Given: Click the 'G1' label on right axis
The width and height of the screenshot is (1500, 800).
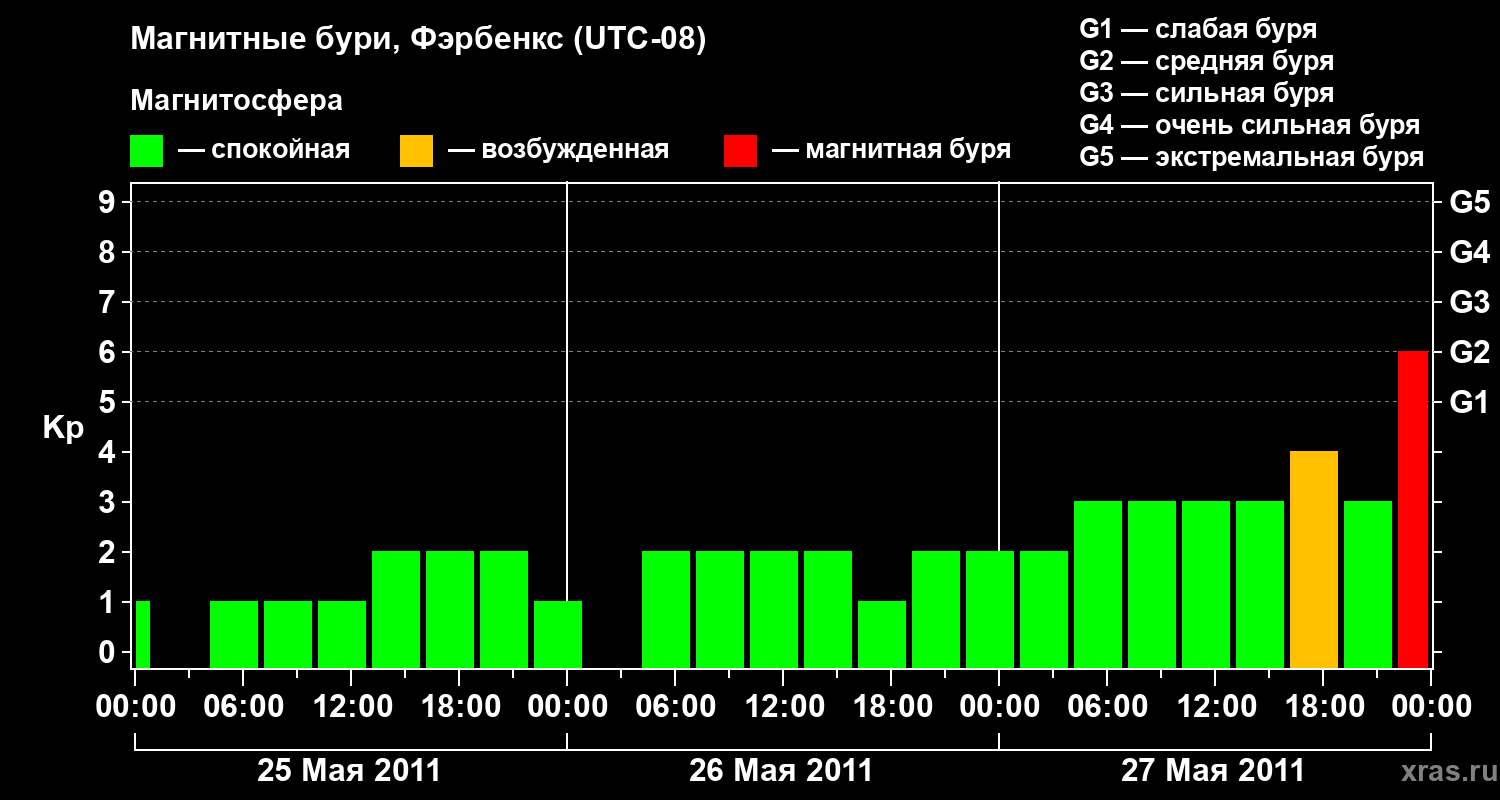Looking at the screenshot, I should 1469,402.
